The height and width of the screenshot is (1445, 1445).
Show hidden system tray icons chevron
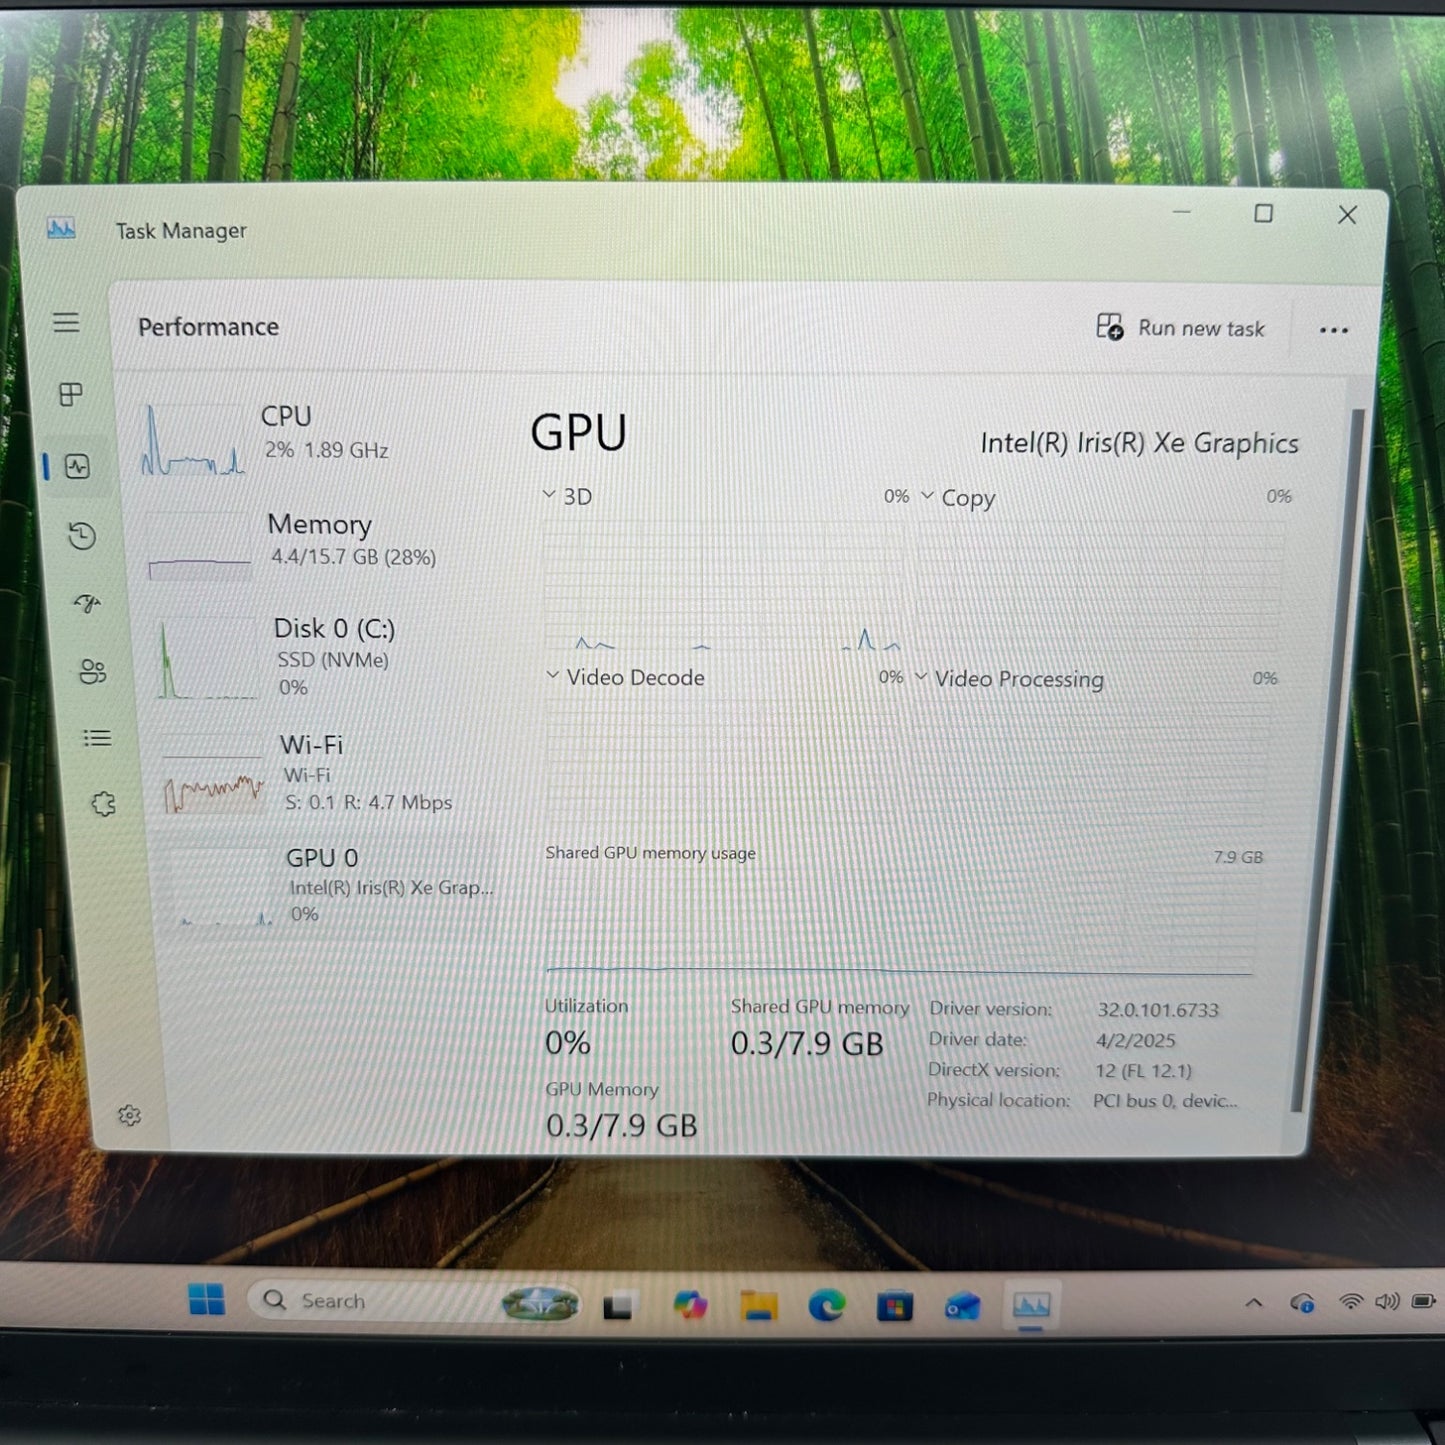tap(1253, 1302)
